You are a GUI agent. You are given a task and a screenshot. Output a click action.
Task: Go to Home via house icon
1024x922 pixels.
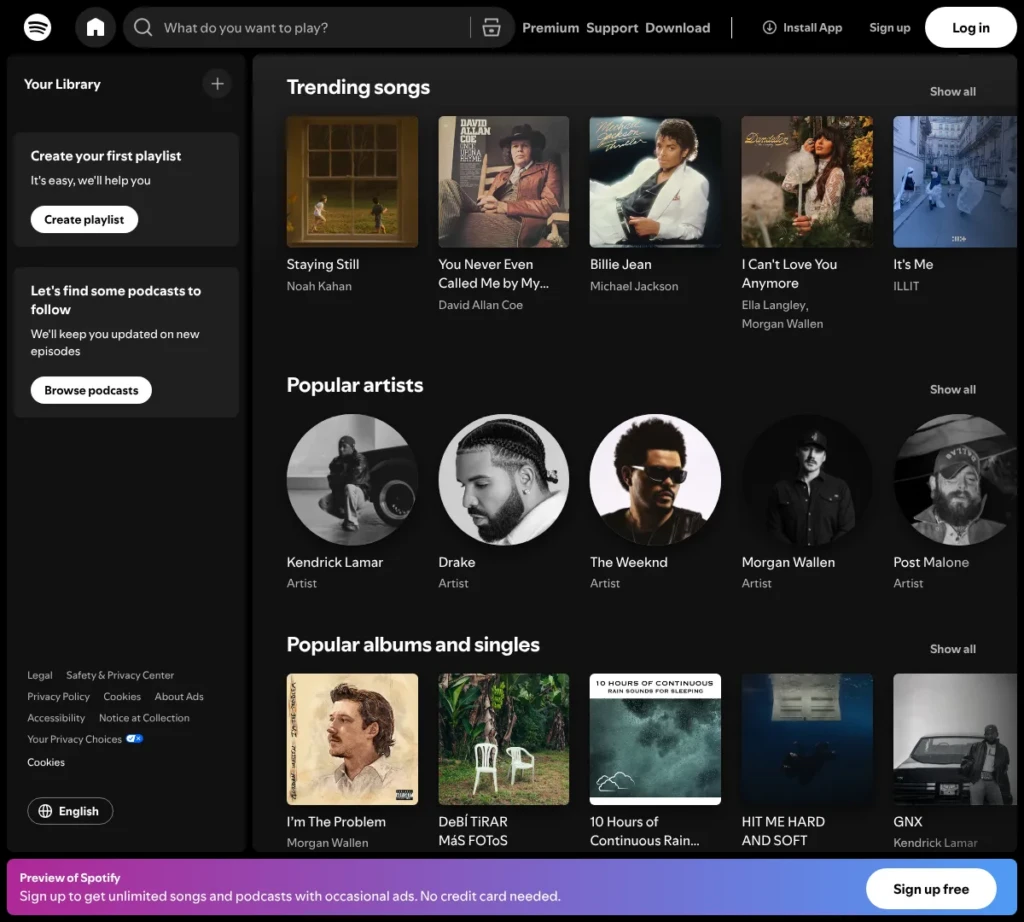click(95, 27)
